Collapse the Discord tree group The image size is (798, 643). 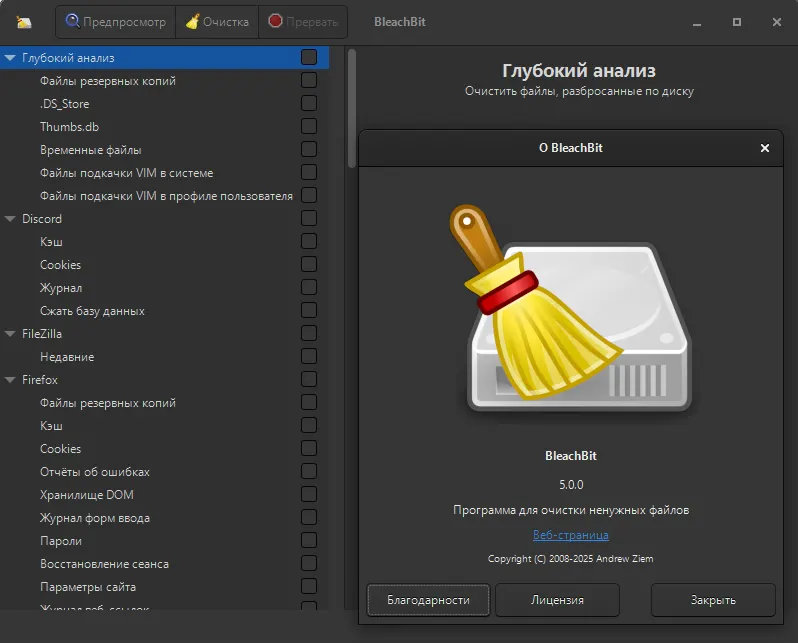pyautogui.click(x=10, y=219)
